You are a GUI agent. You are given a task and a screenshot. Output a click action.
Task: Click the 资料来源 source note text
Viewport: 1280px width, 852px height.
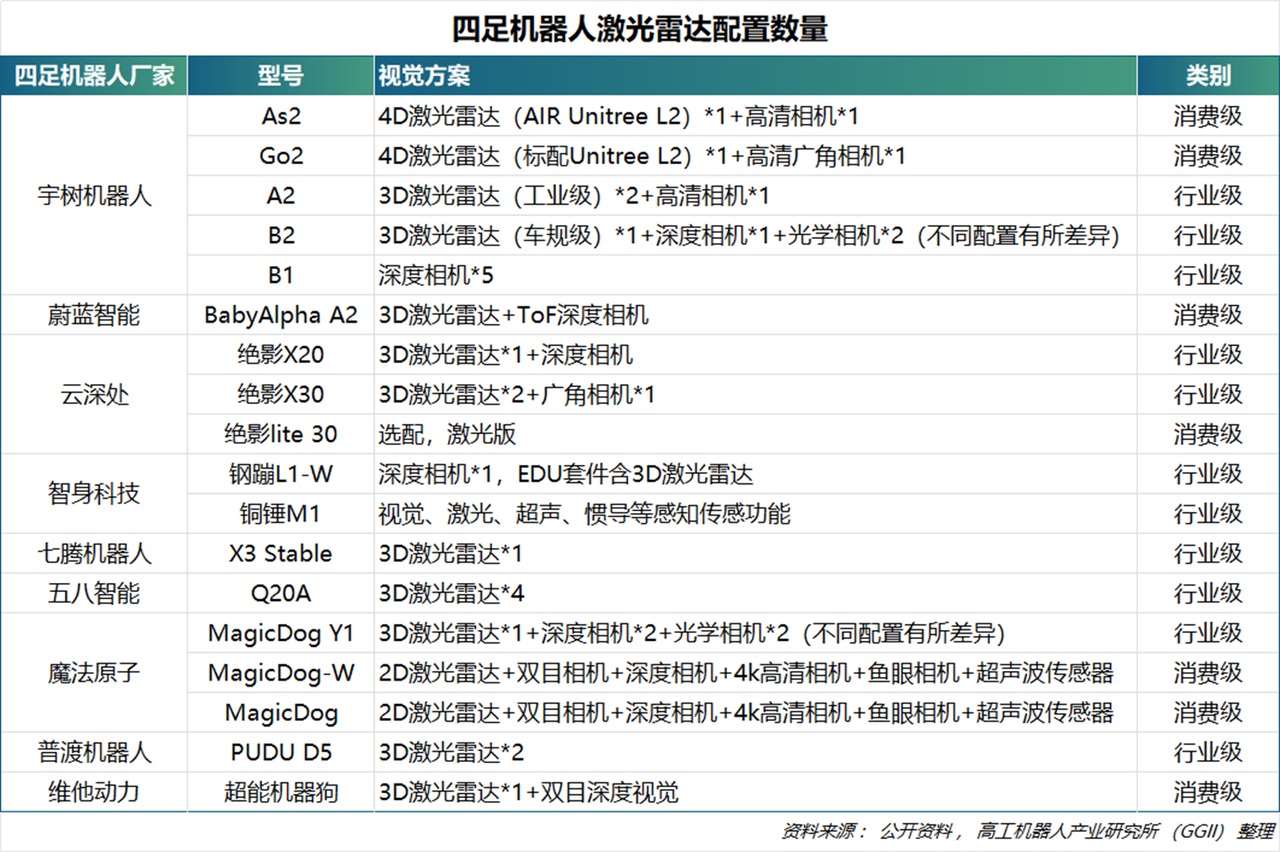[x=1010, y=830]
